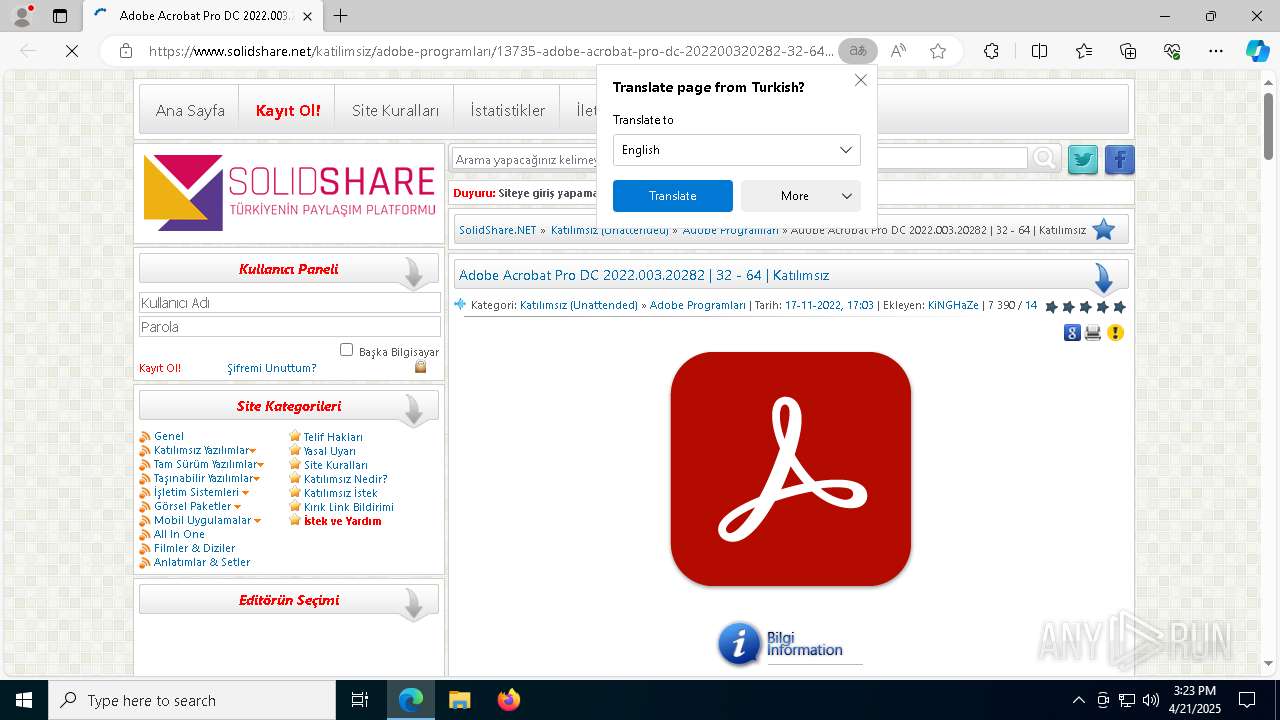
Task: Expand the Katılımsız Yazılımlar category
Action: (x=253, y=451)
